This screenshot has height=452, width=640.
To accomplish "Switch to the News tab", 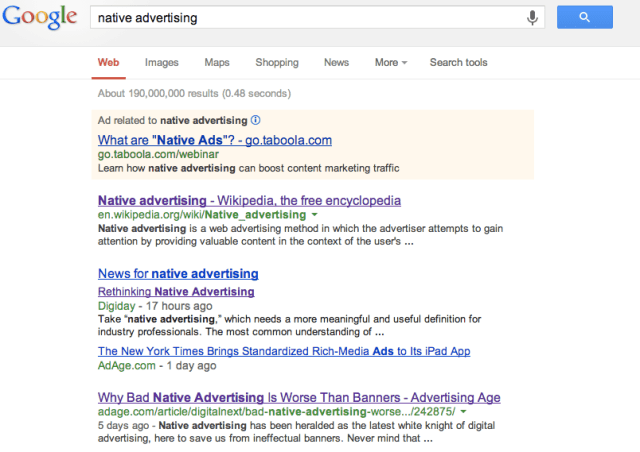I will pos(336,62).
